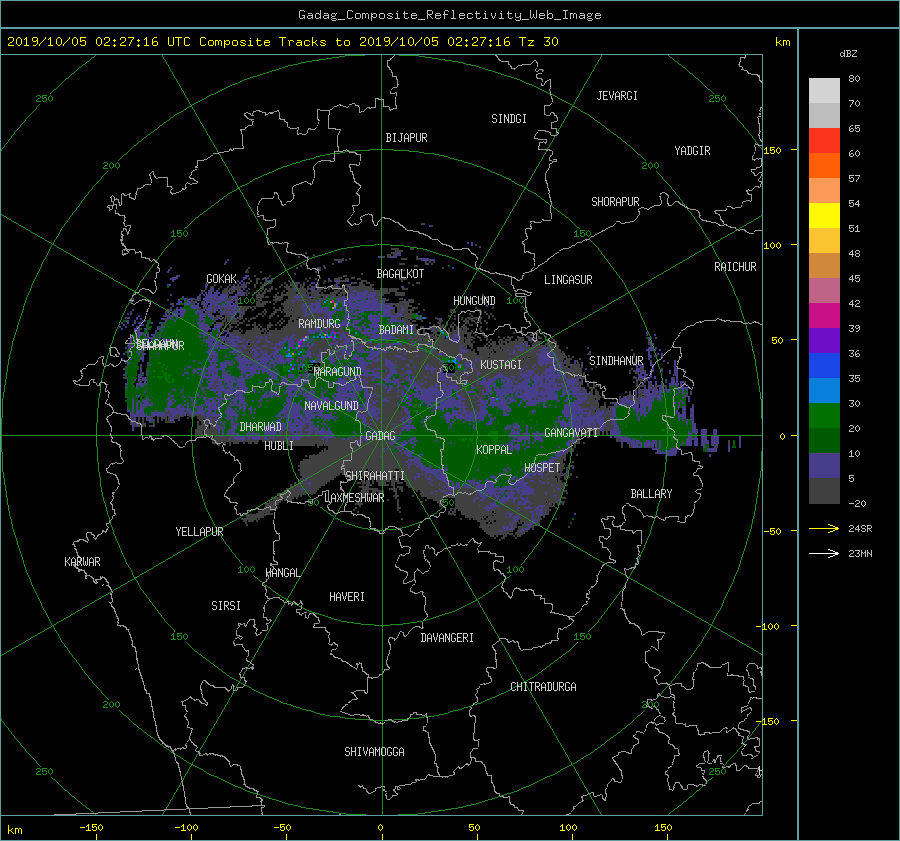Screen dimensions: 900x841
Task: Pick the bright green 20-30 dBZ swatch
Action: tap(824, 416)
